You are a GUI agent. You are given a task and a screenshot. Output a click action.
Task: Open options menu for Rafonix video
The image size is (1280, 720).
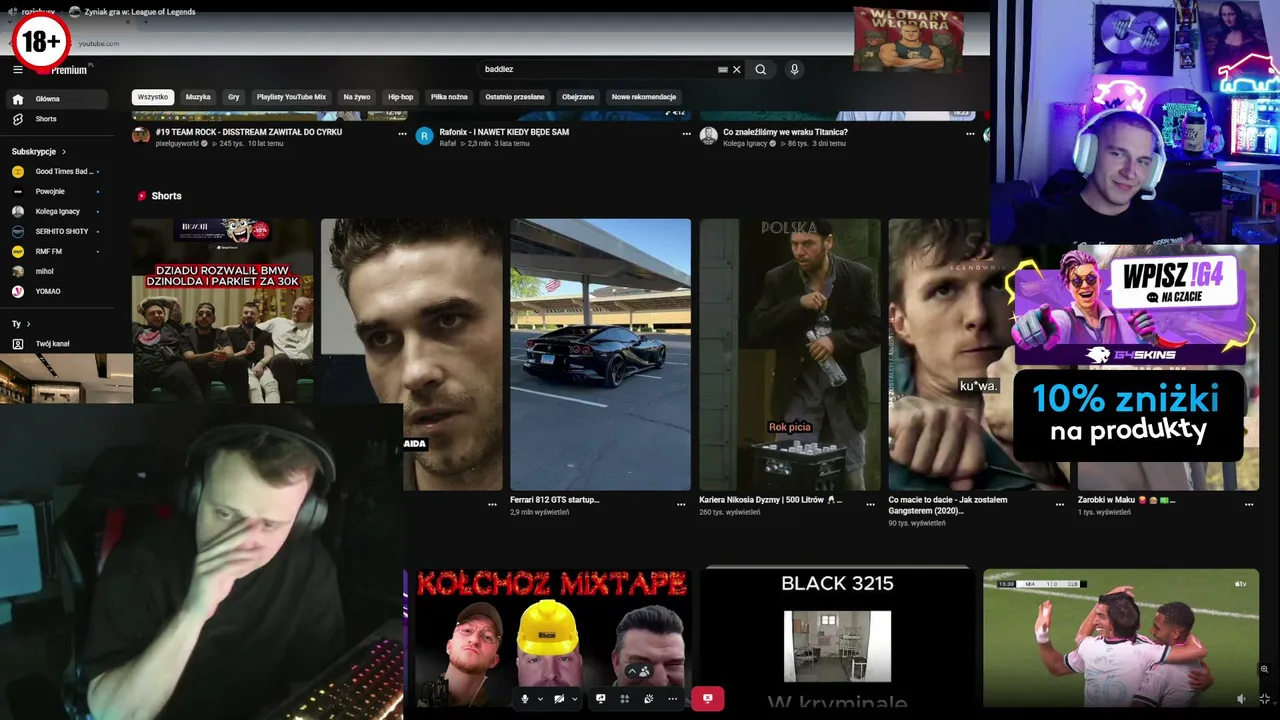pyautogui.click(x=686, y=133)
